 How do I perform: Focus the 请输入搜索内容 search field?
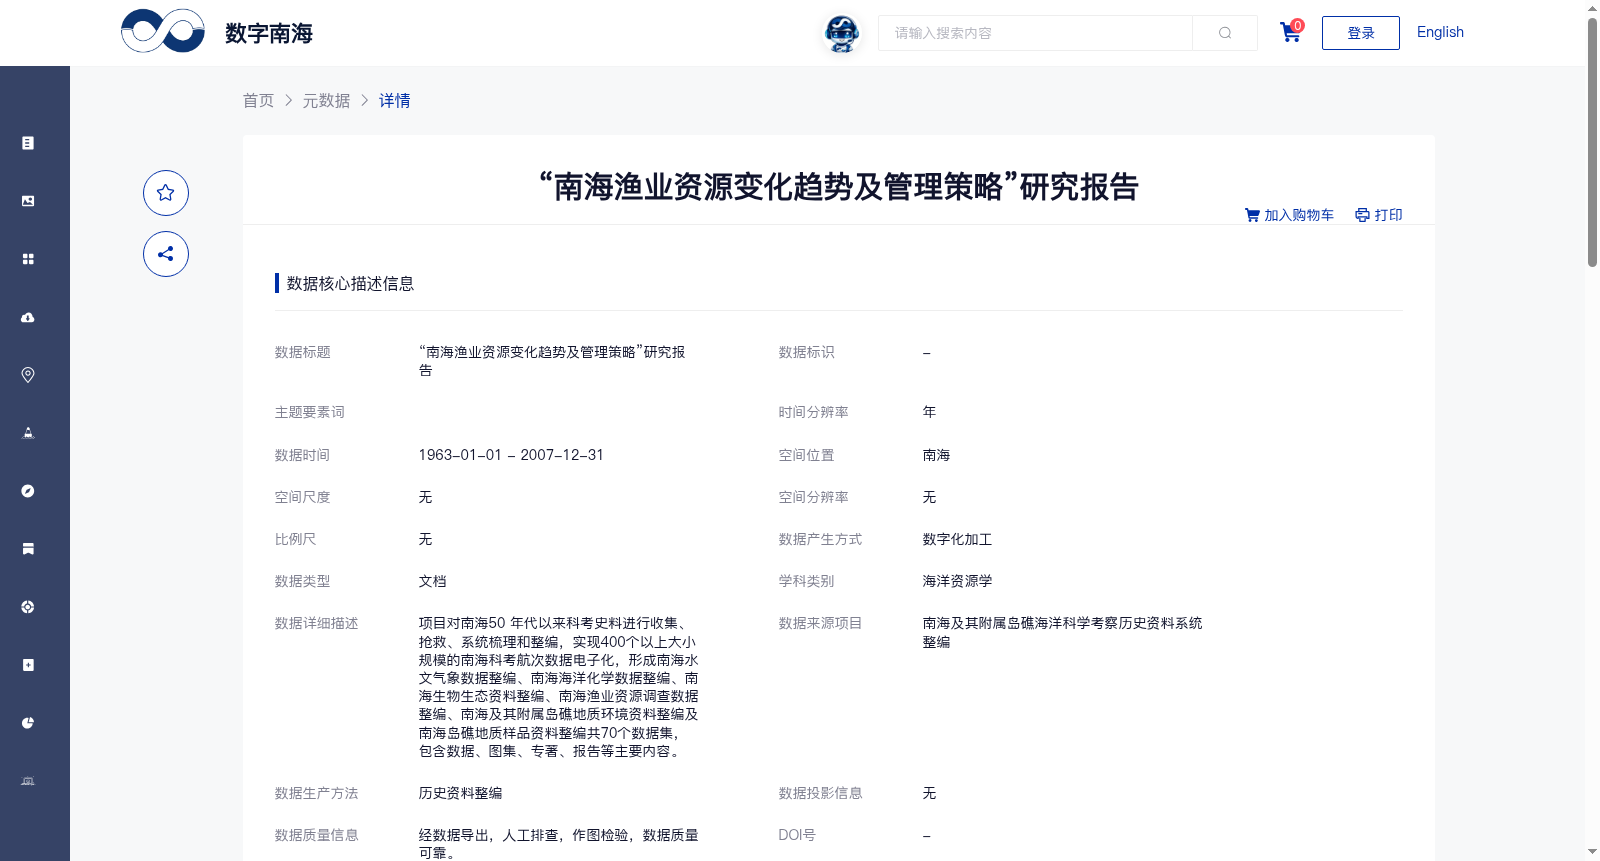[1035, 33]
